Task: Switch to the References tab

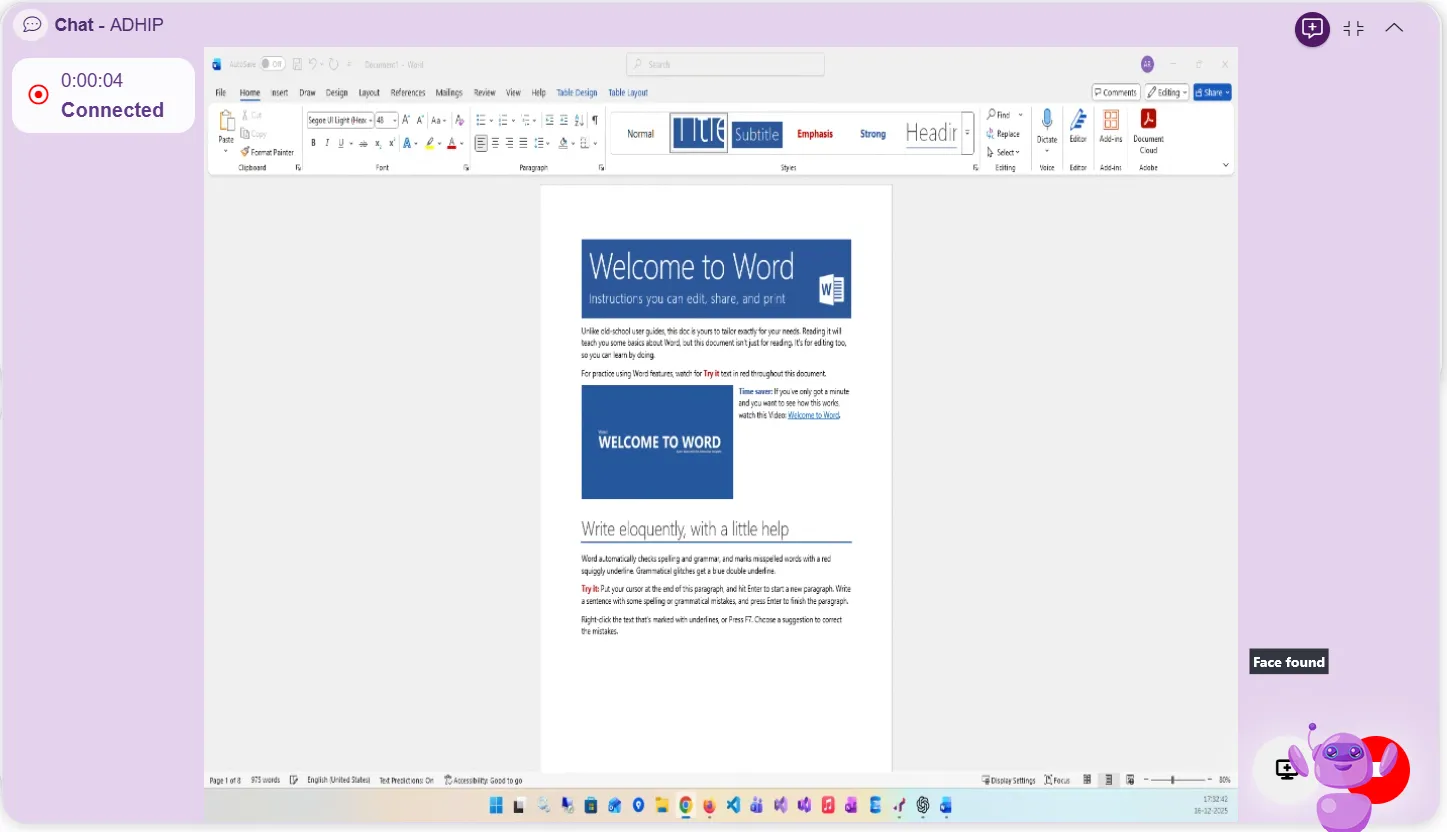Action: [x=408, y=93]
